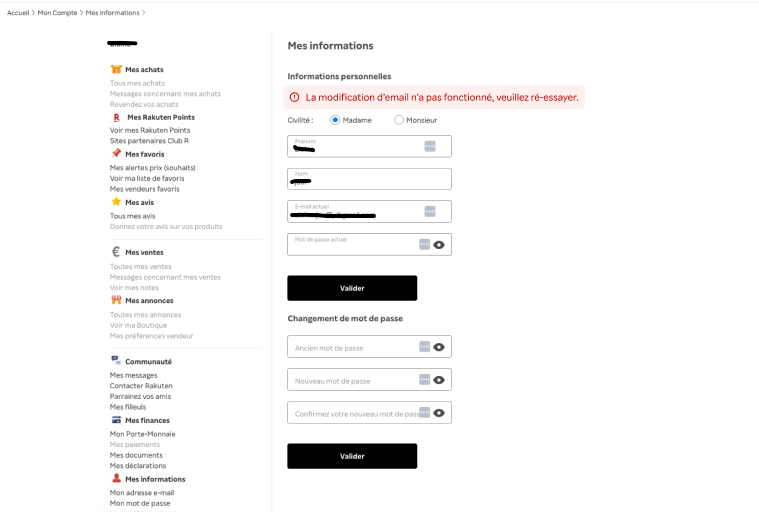Click the Nom input field
The image size is (759, 512).
pyautogui.click(x=369, y=179)
